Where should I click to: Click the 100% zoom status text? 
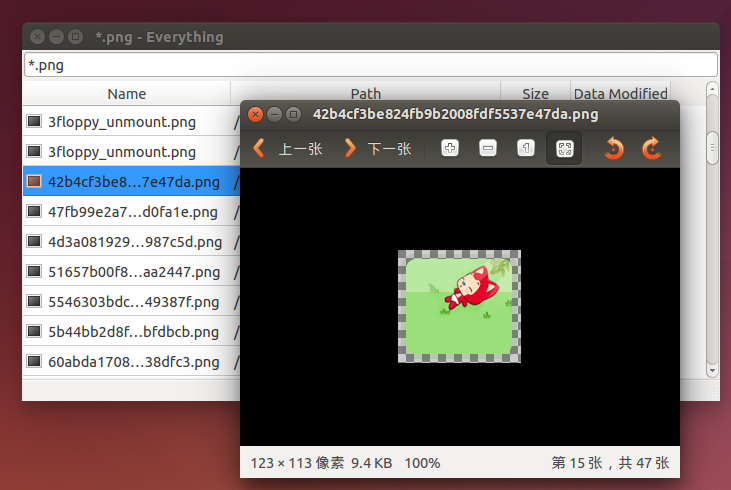pyautogui.click(x=422, y=463)
